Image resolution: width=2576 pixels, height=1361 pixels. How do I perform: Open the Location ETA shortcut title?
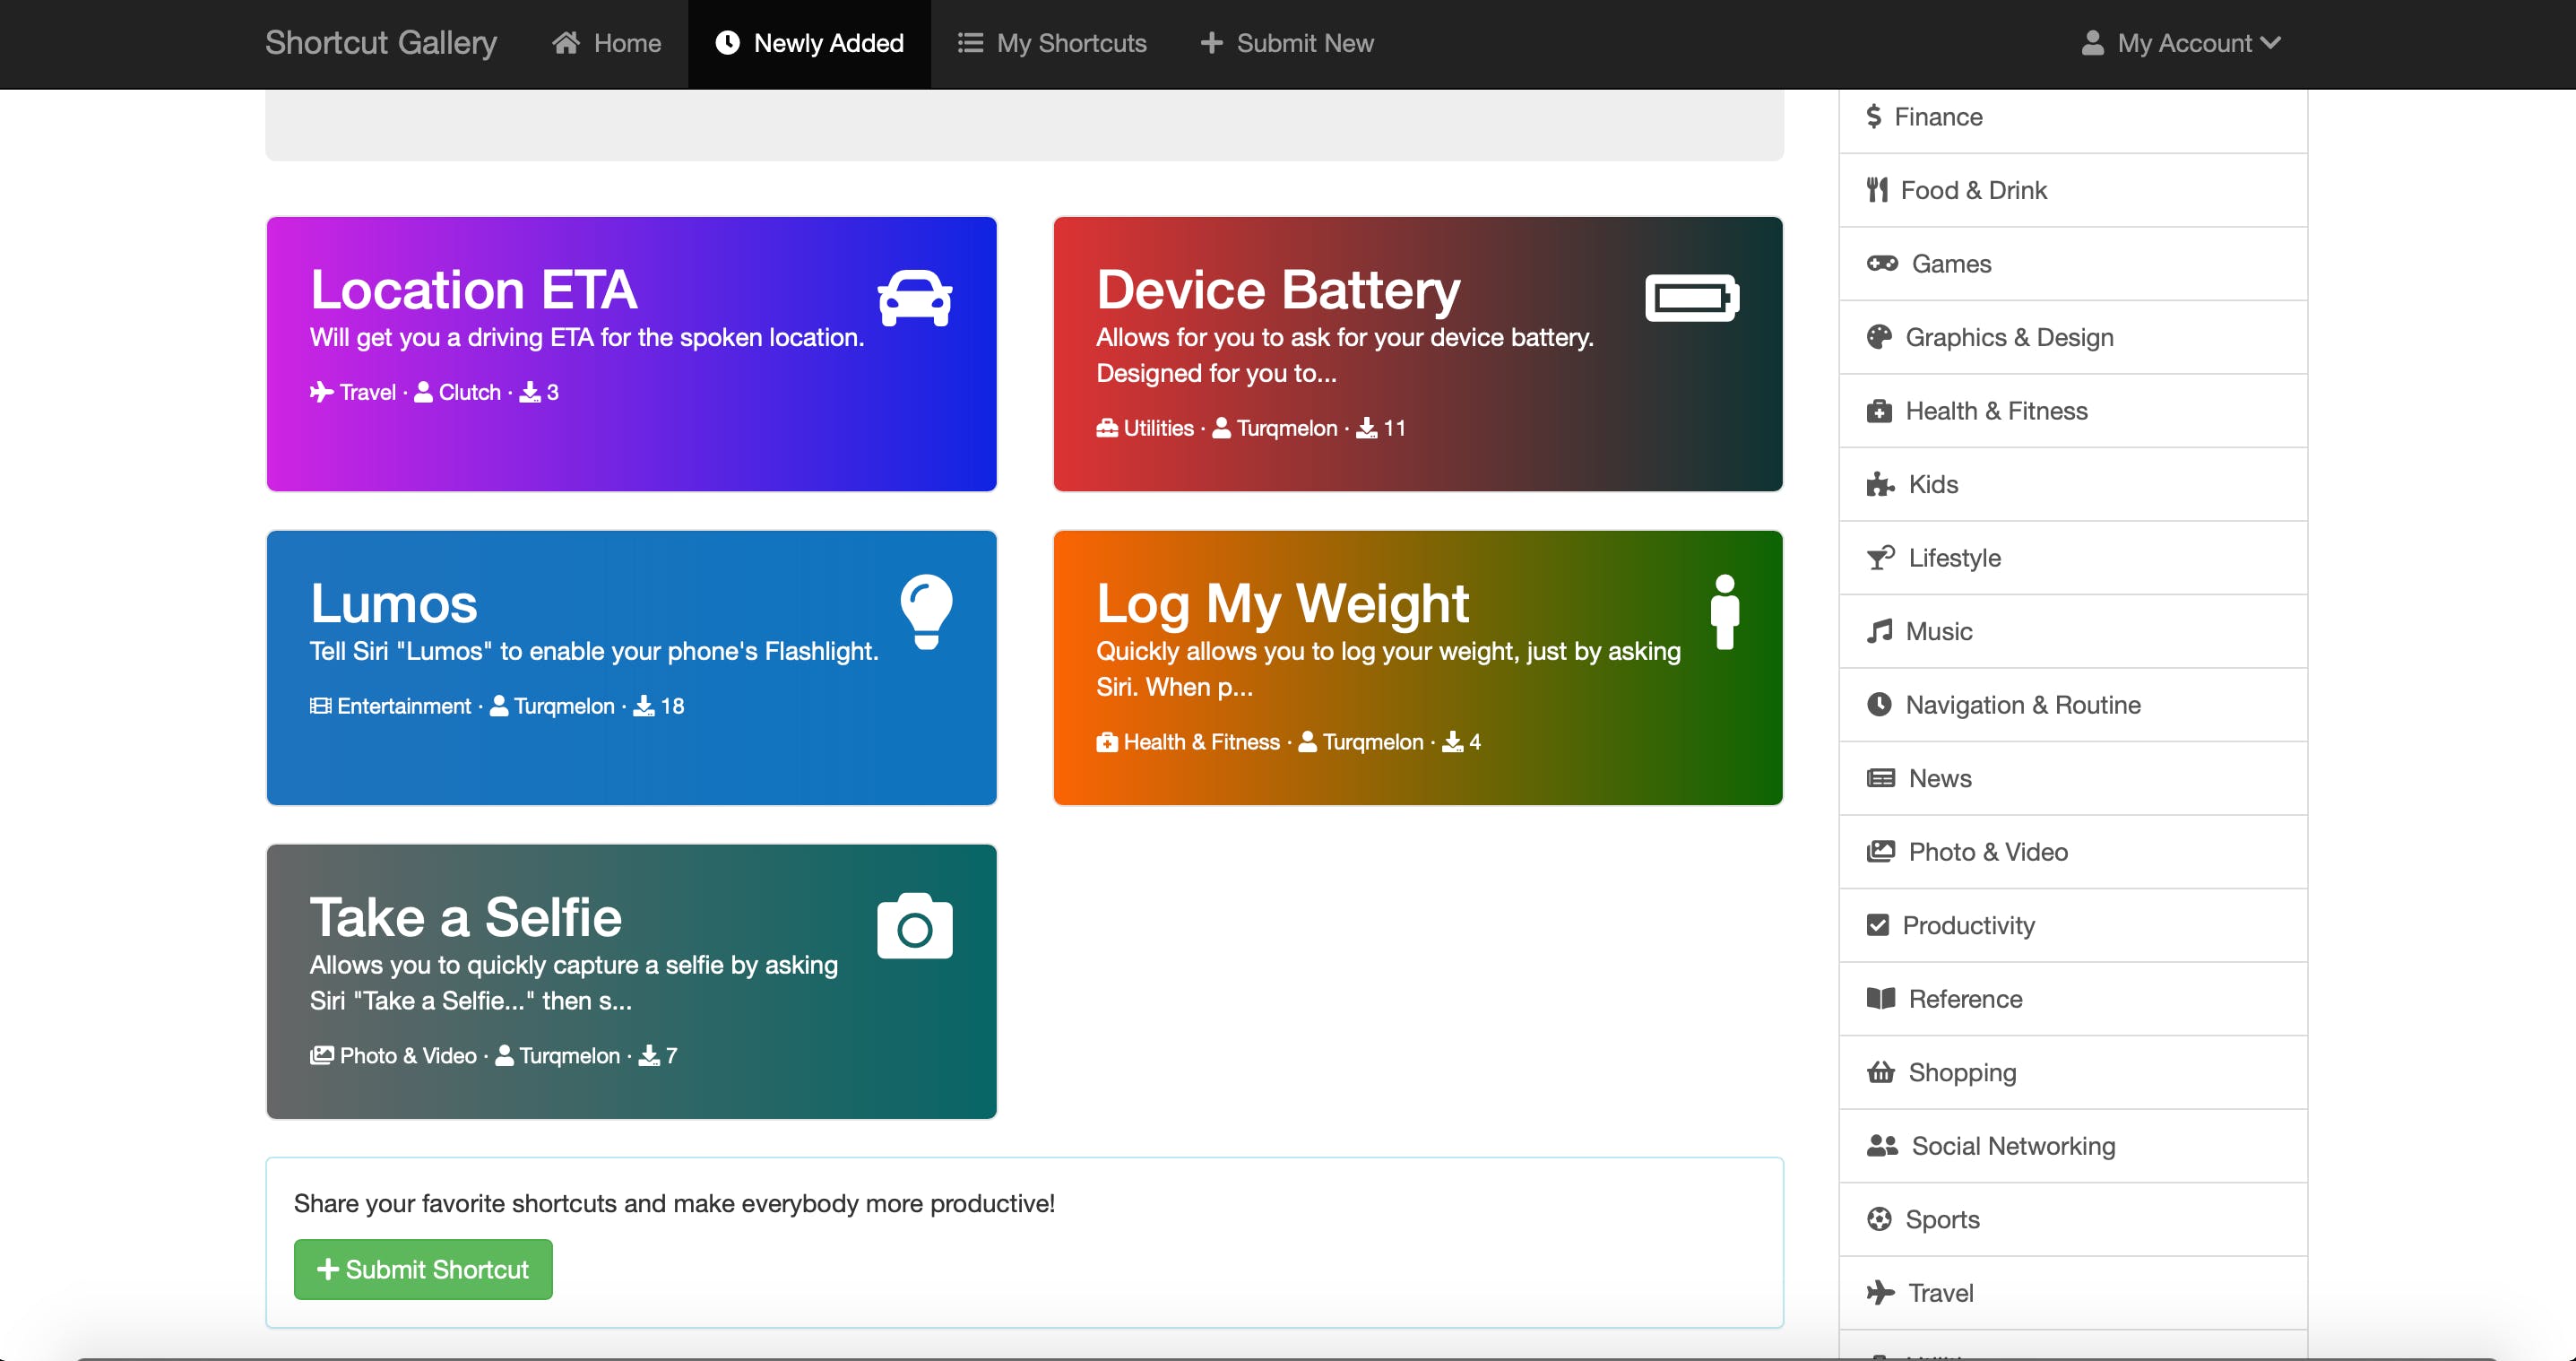[473, 290]
